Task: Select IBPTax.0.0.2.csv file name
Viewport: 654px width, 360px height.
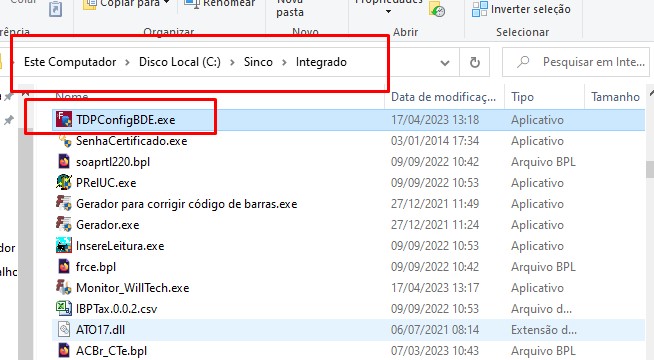Action: click(116, 309)
